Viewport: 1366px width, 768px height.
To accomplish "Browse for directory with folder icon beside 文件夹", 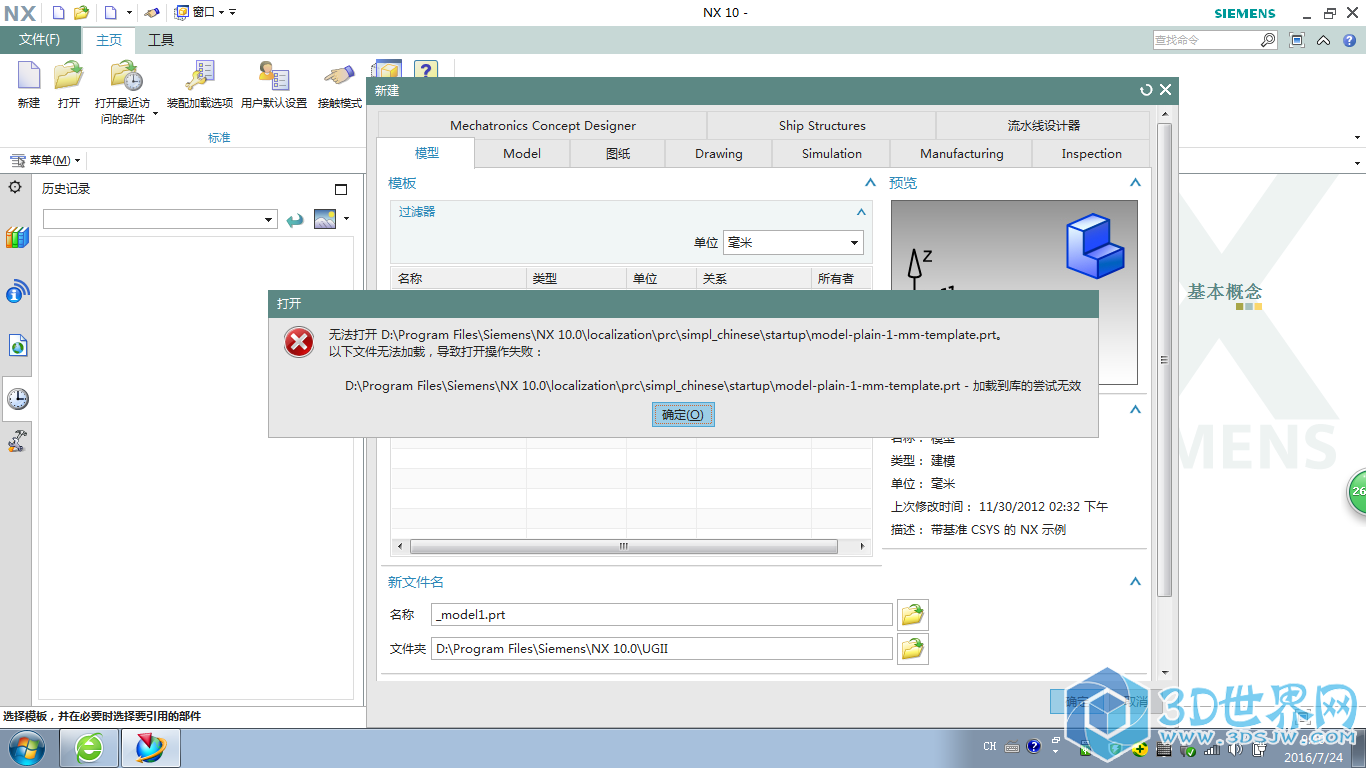I will 912,649.
